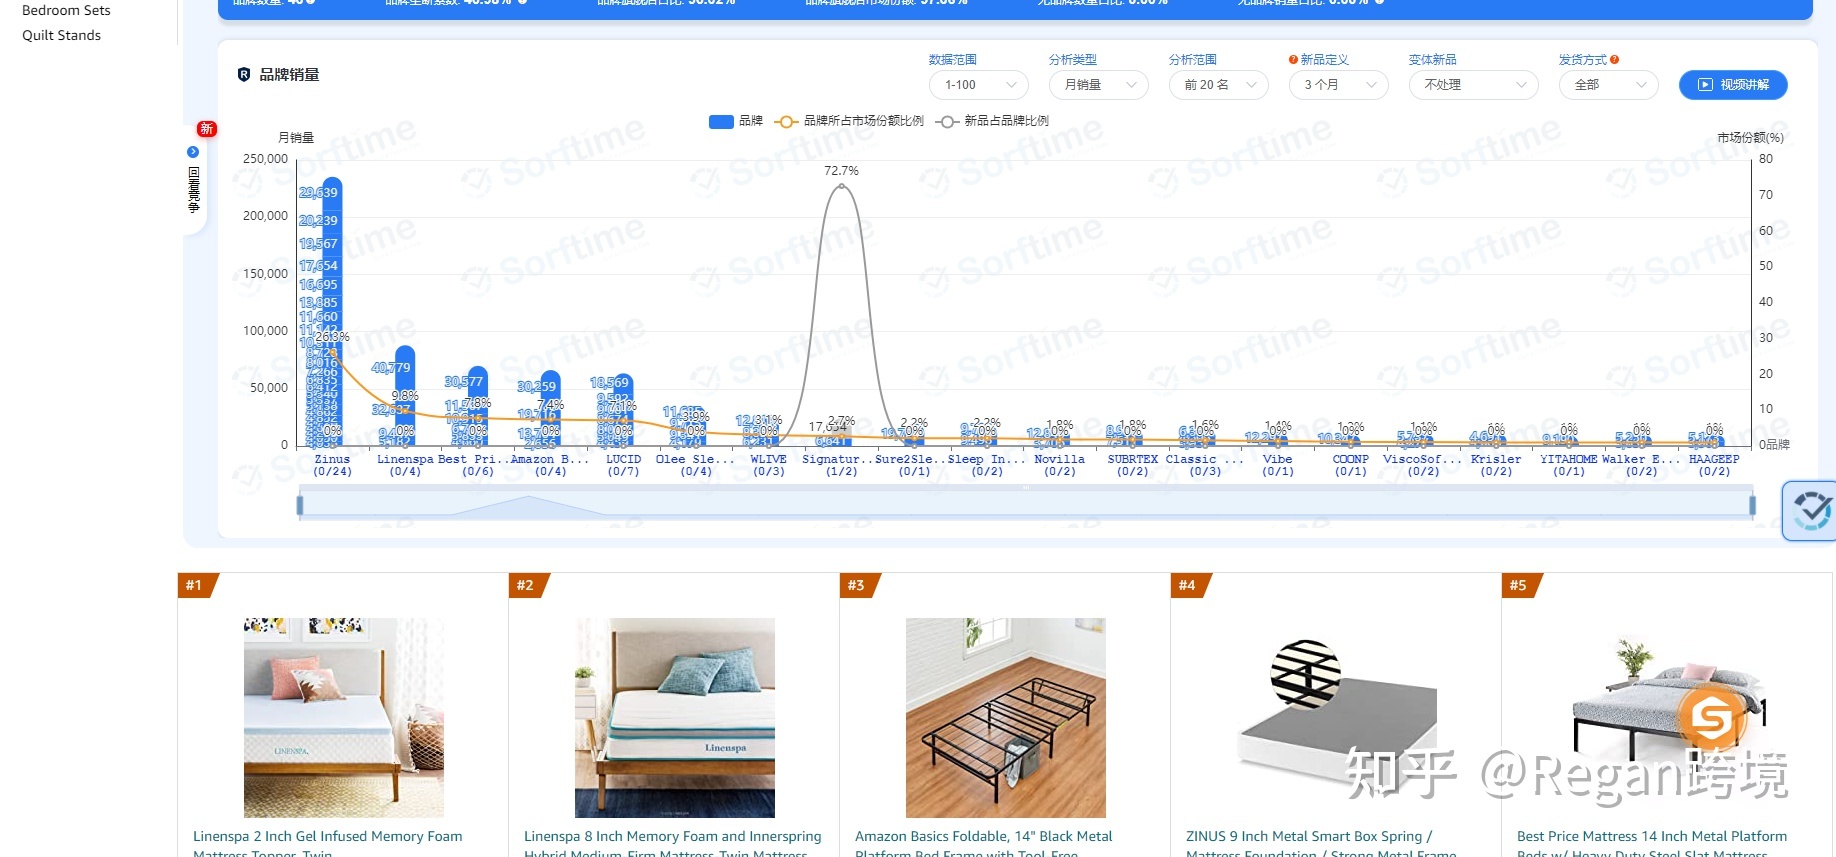Viewport: 1836px width, 857px height.
Task: Click the #1 rank badge
Action: click(197, 585)
